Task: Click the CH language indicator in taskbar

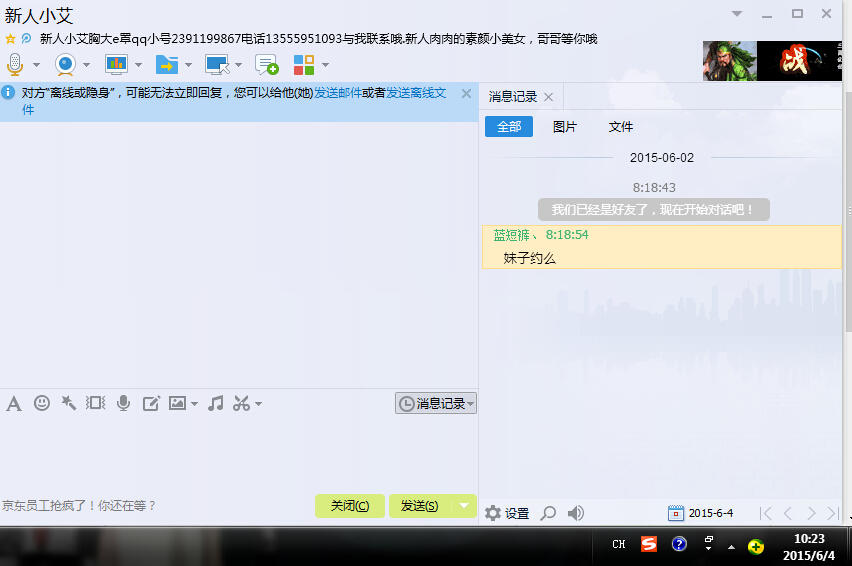Action: coord(619,544)
